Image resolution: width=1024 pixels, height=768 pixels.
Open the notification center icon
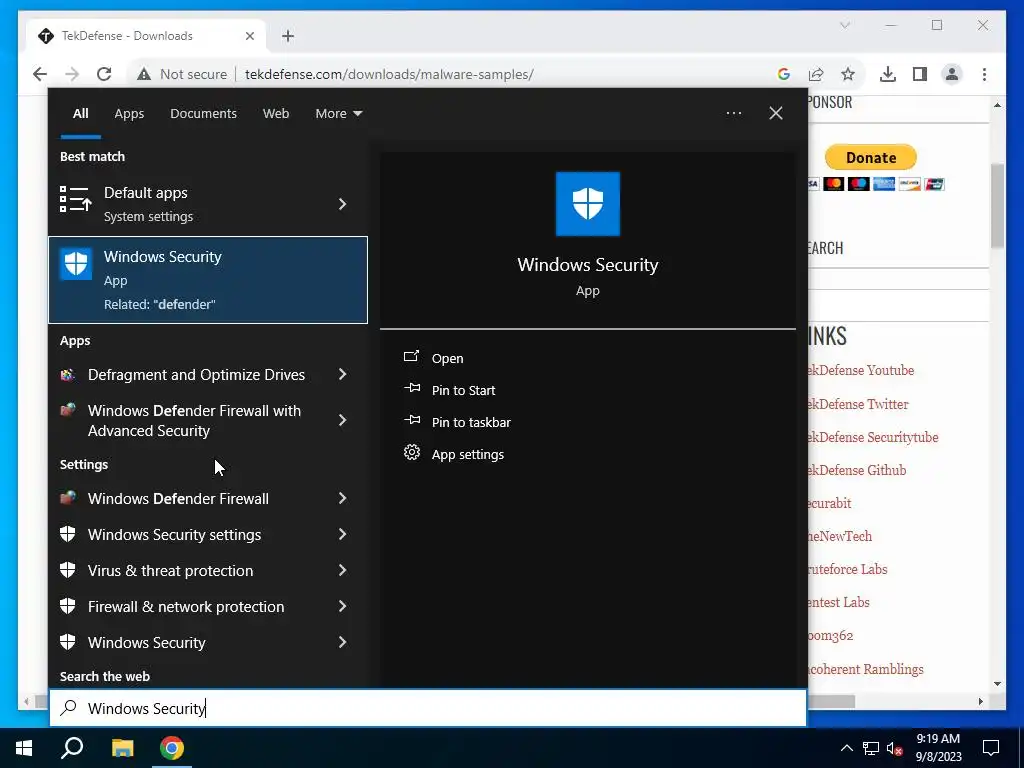(991, 748)
